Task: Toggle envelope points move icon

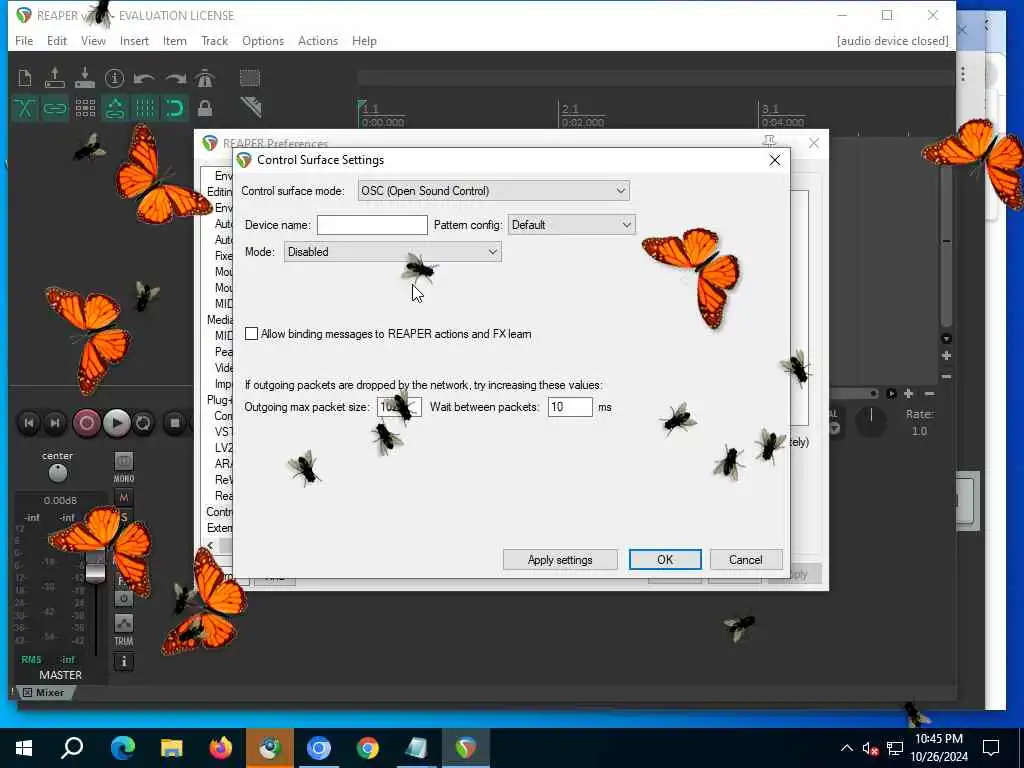Action: point(115,108)
